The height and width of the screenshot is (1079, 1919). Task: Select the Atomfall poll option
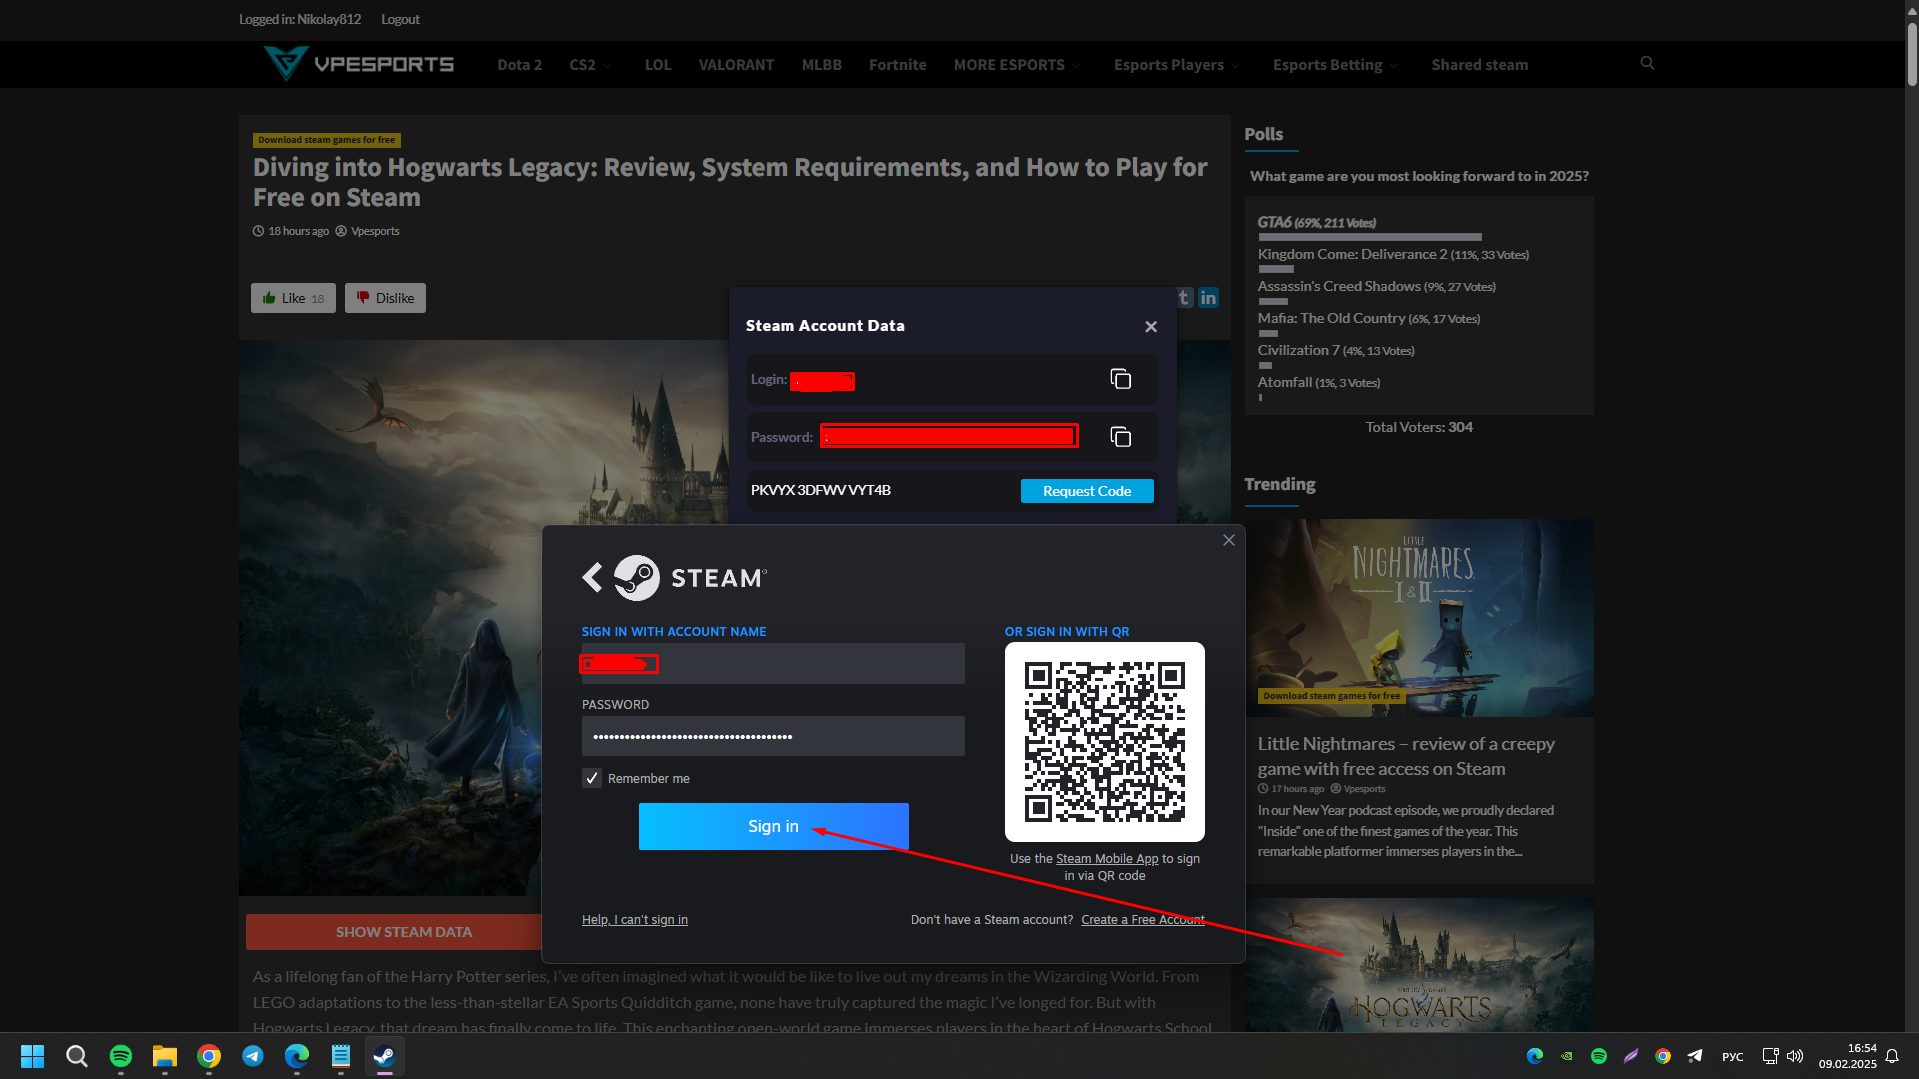tap(1319, 382)
